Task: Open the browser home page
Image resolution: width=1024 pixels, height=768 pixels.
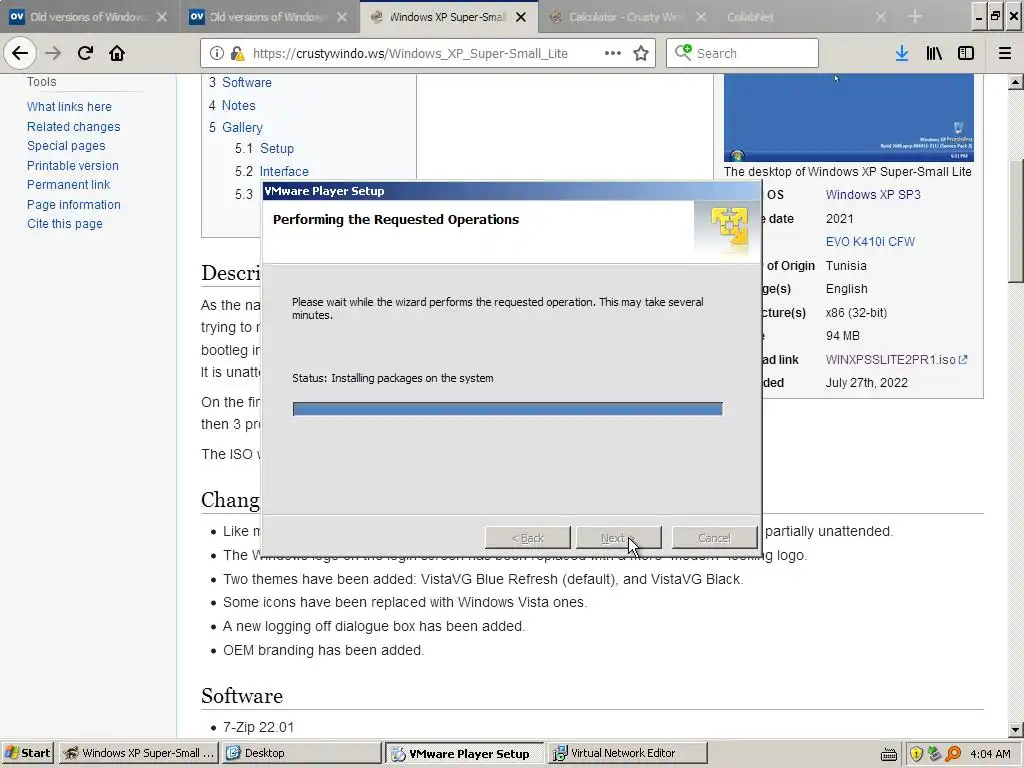Action: coord(117,53)
